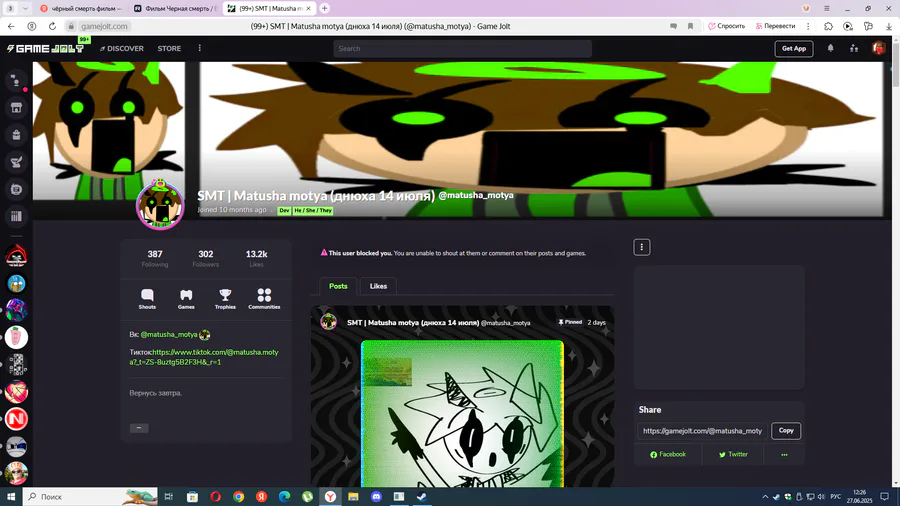Open the Yandex home button
This screenshot has height=506, width=900.
pos(32,26)
